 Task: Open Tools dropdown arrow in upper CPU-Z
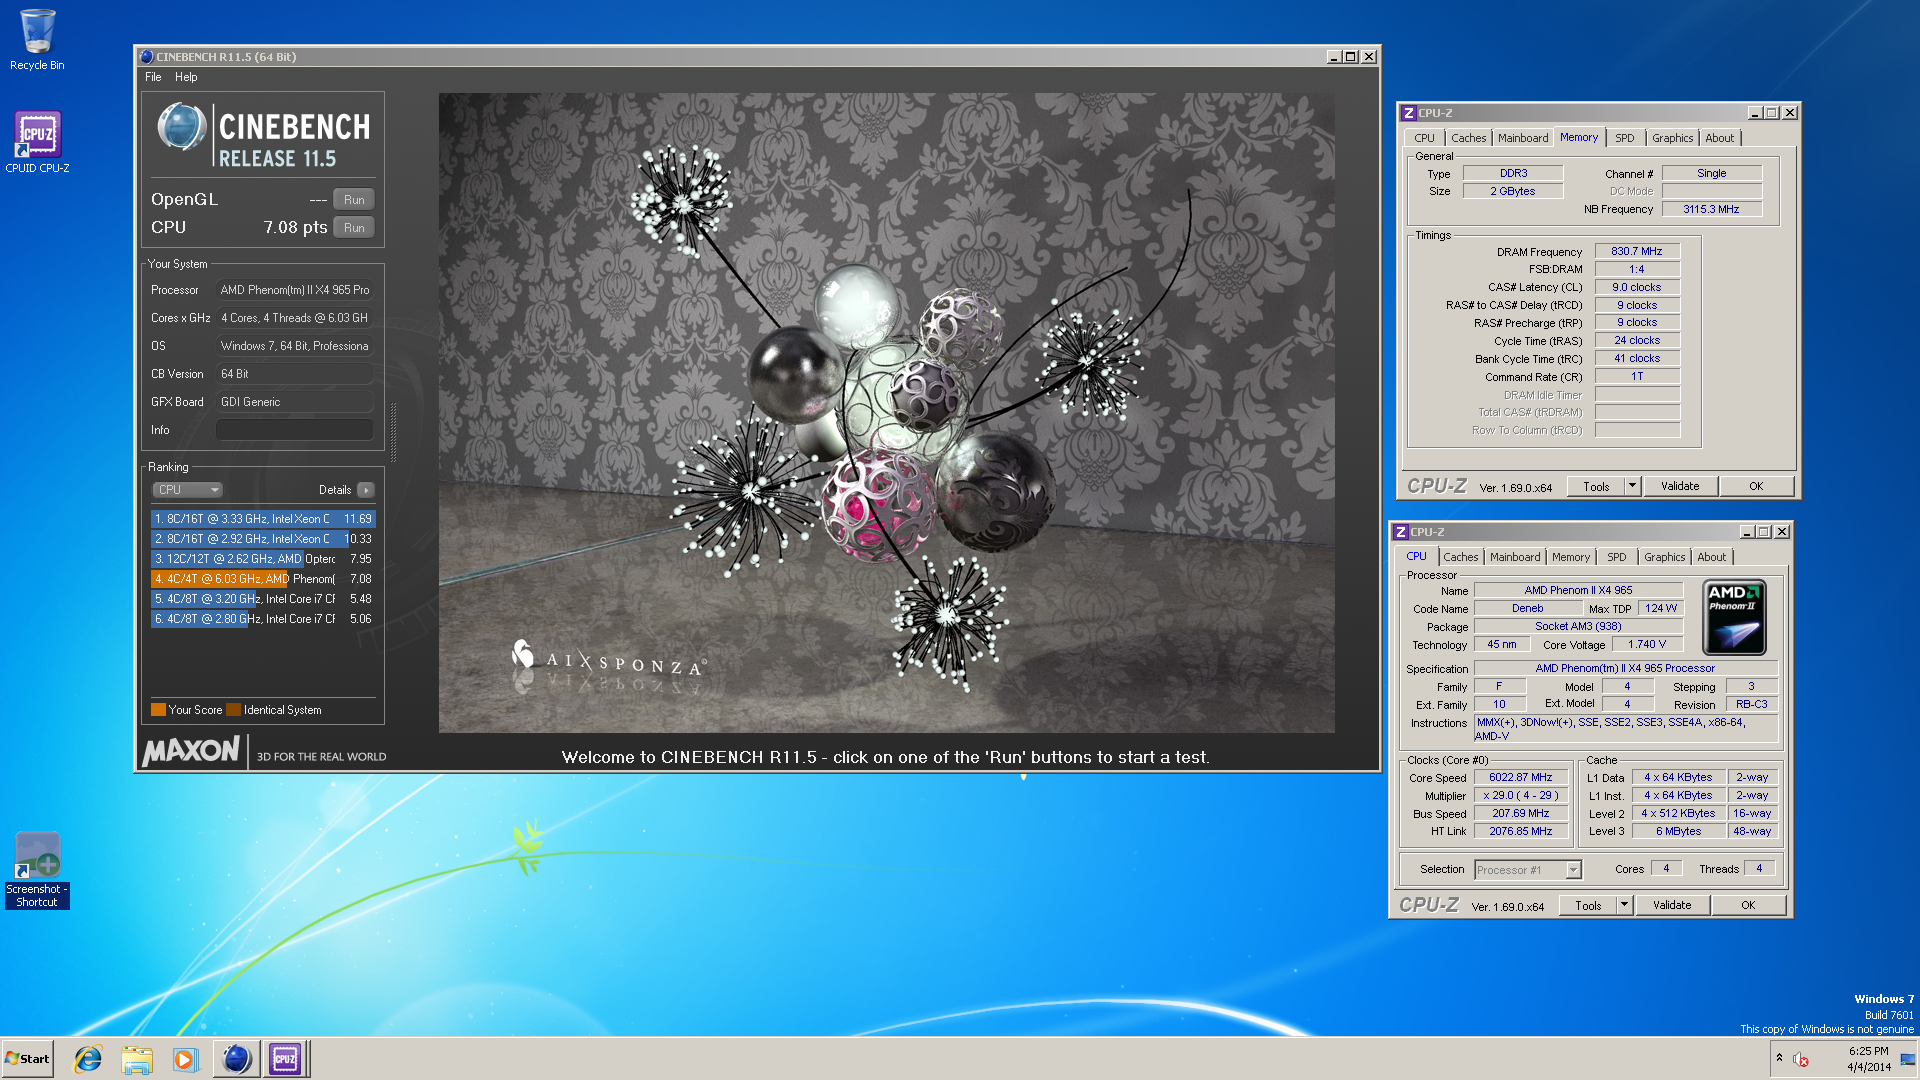1633,487
